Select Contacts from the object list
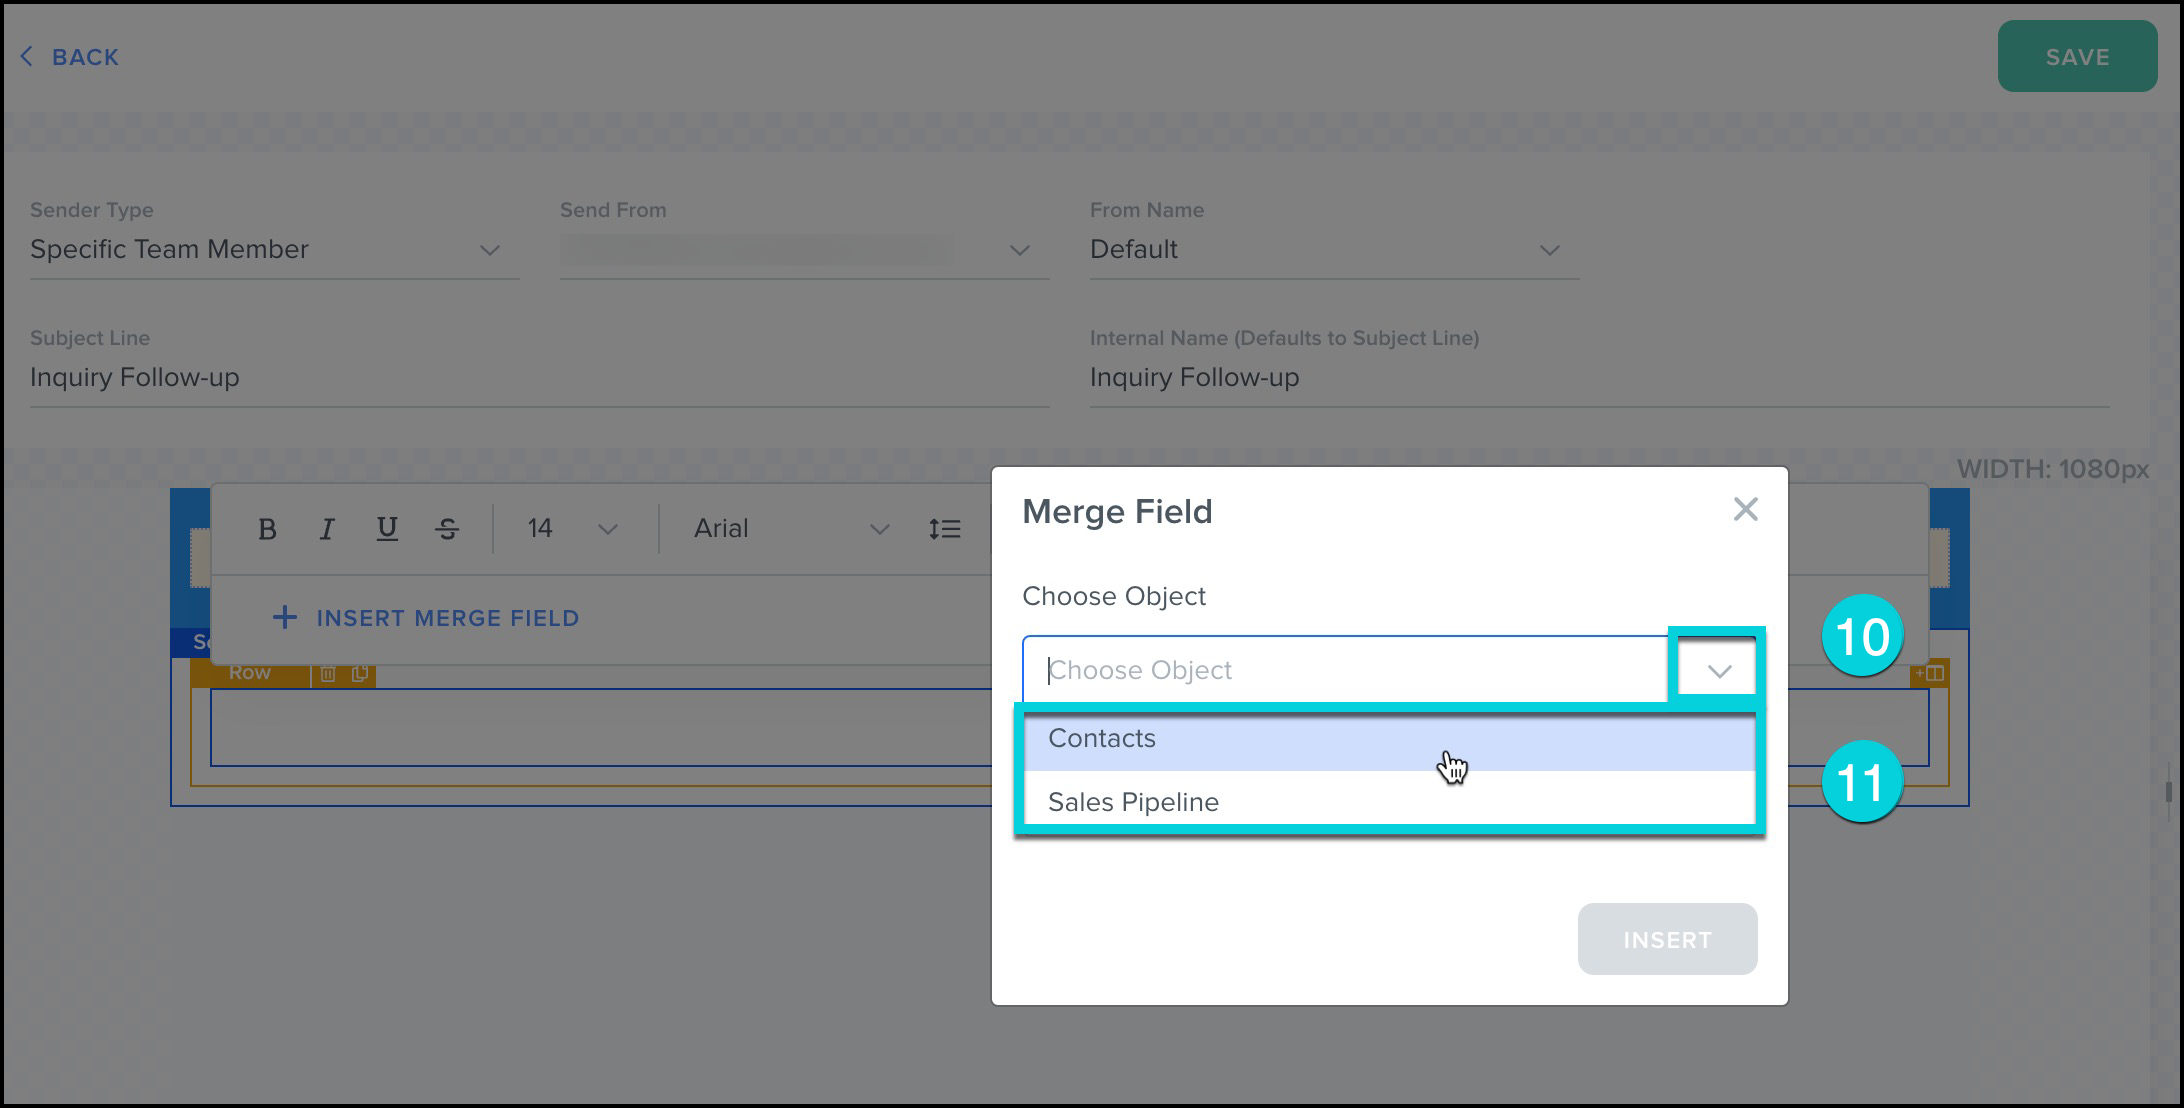2184x1108 pixels. tap(1102, 739)
